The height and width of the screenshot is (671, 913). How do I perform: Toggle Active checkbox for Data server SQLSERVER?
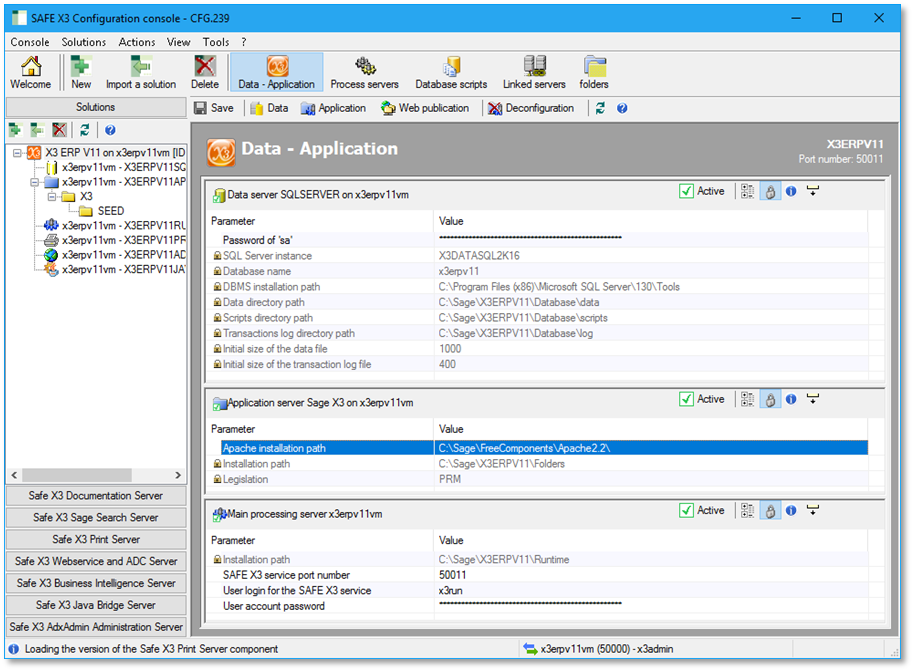click(686, 191)
